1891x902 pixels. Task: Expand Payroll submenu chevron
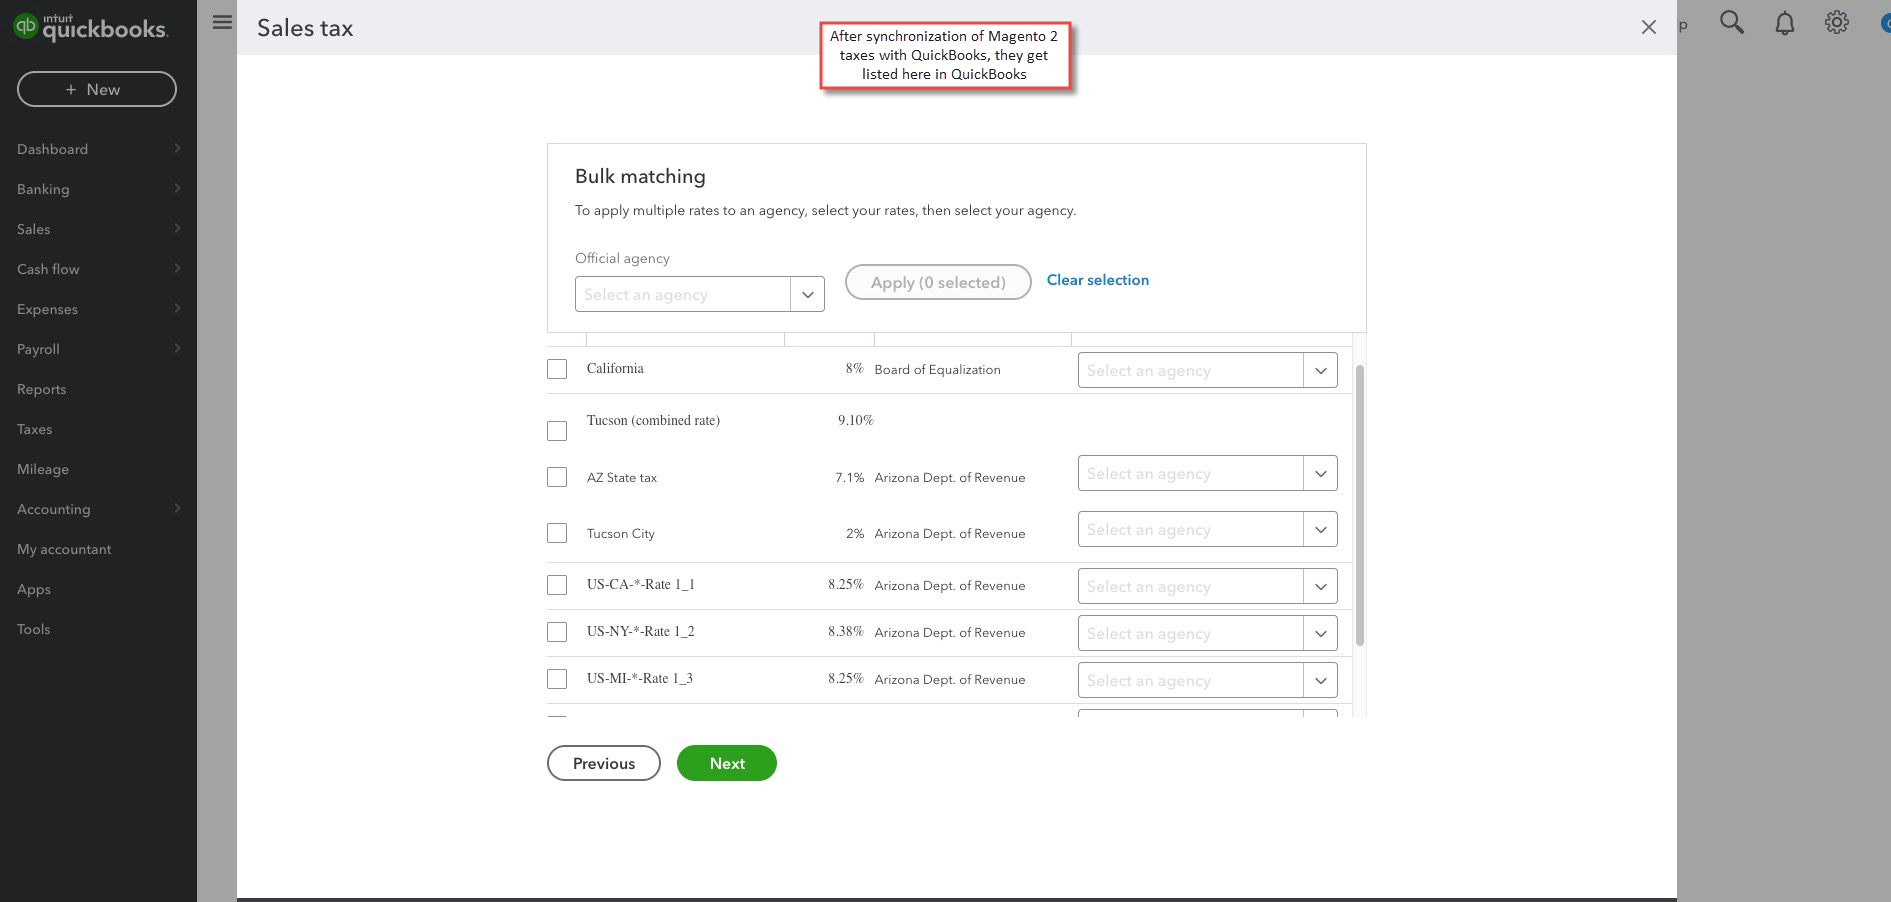point(177,348)
